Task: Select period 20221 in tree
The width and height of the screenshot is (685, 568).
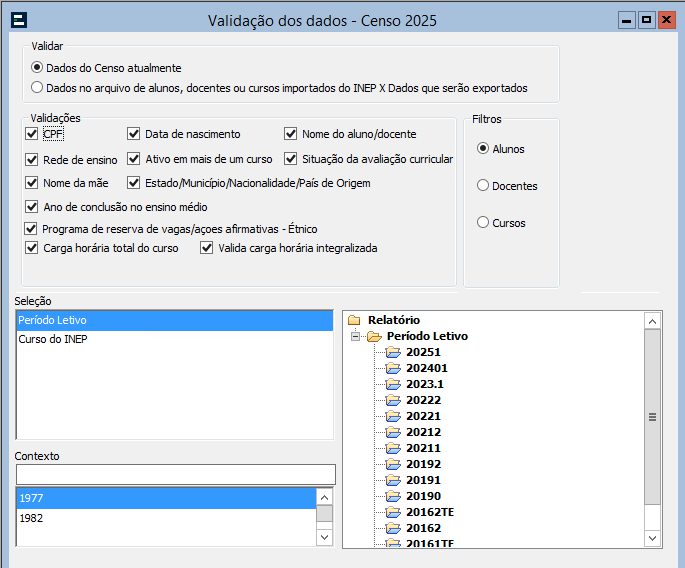Action: [x=423, y=416]
